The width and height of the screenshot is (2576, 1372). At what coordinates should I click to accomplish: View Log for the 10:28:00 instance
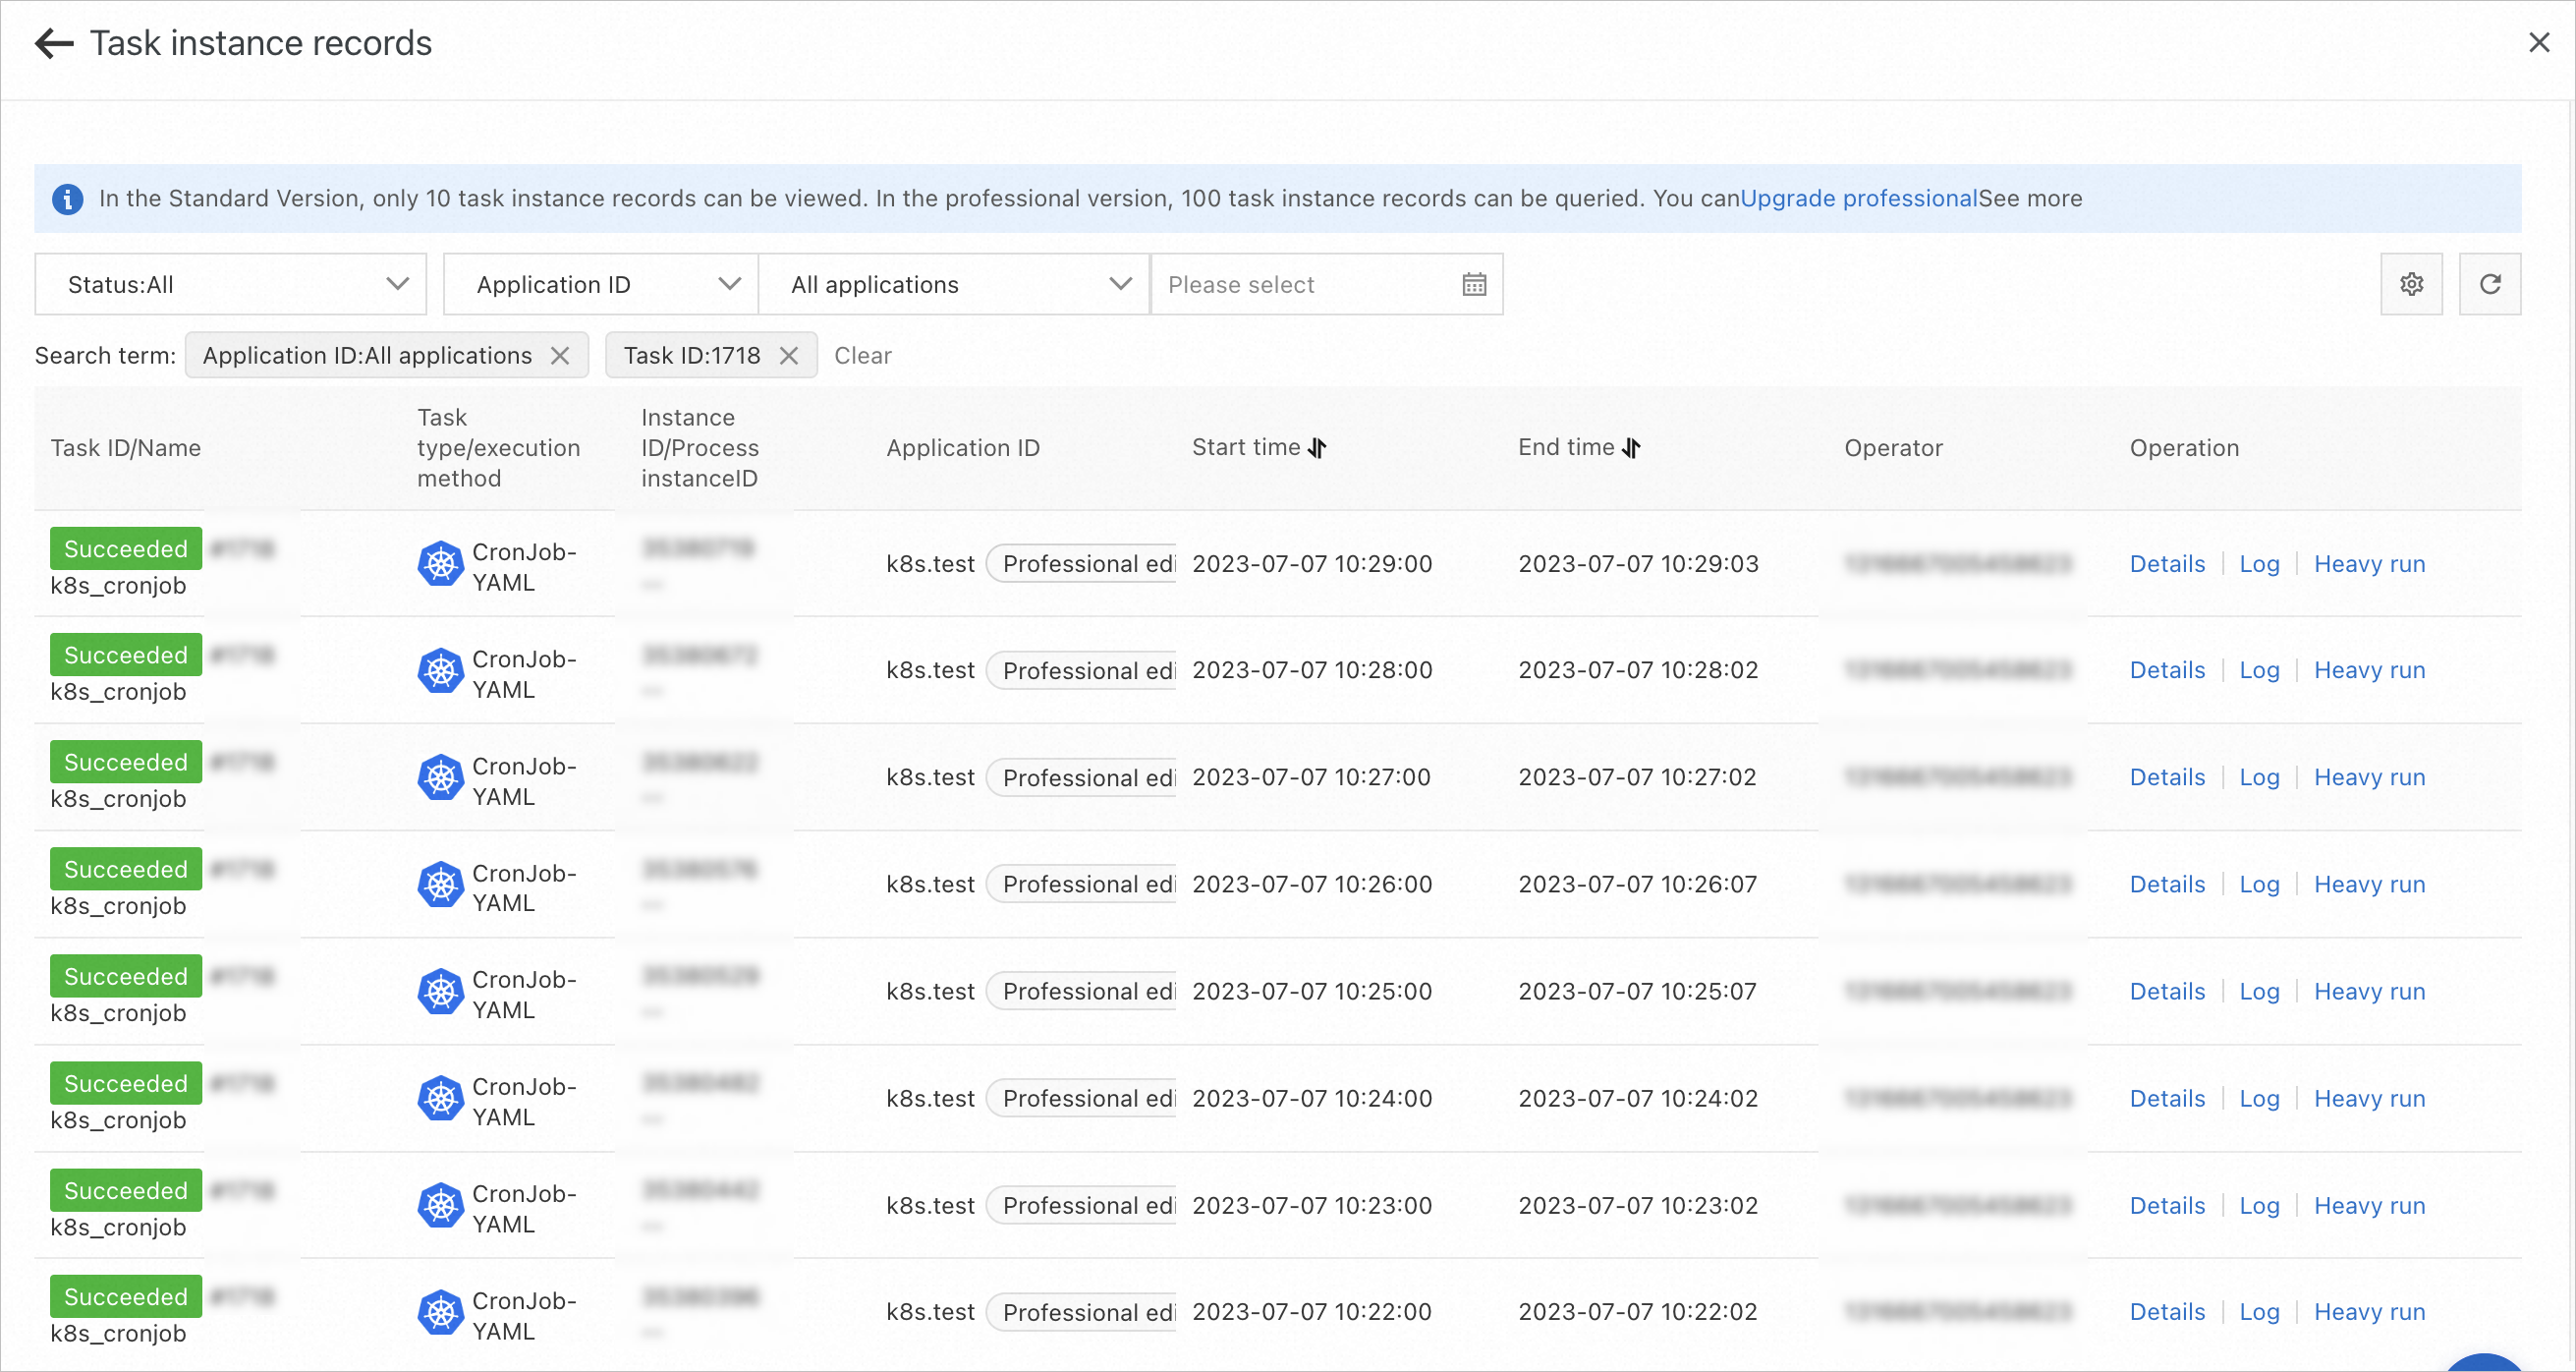[2259, 670]
